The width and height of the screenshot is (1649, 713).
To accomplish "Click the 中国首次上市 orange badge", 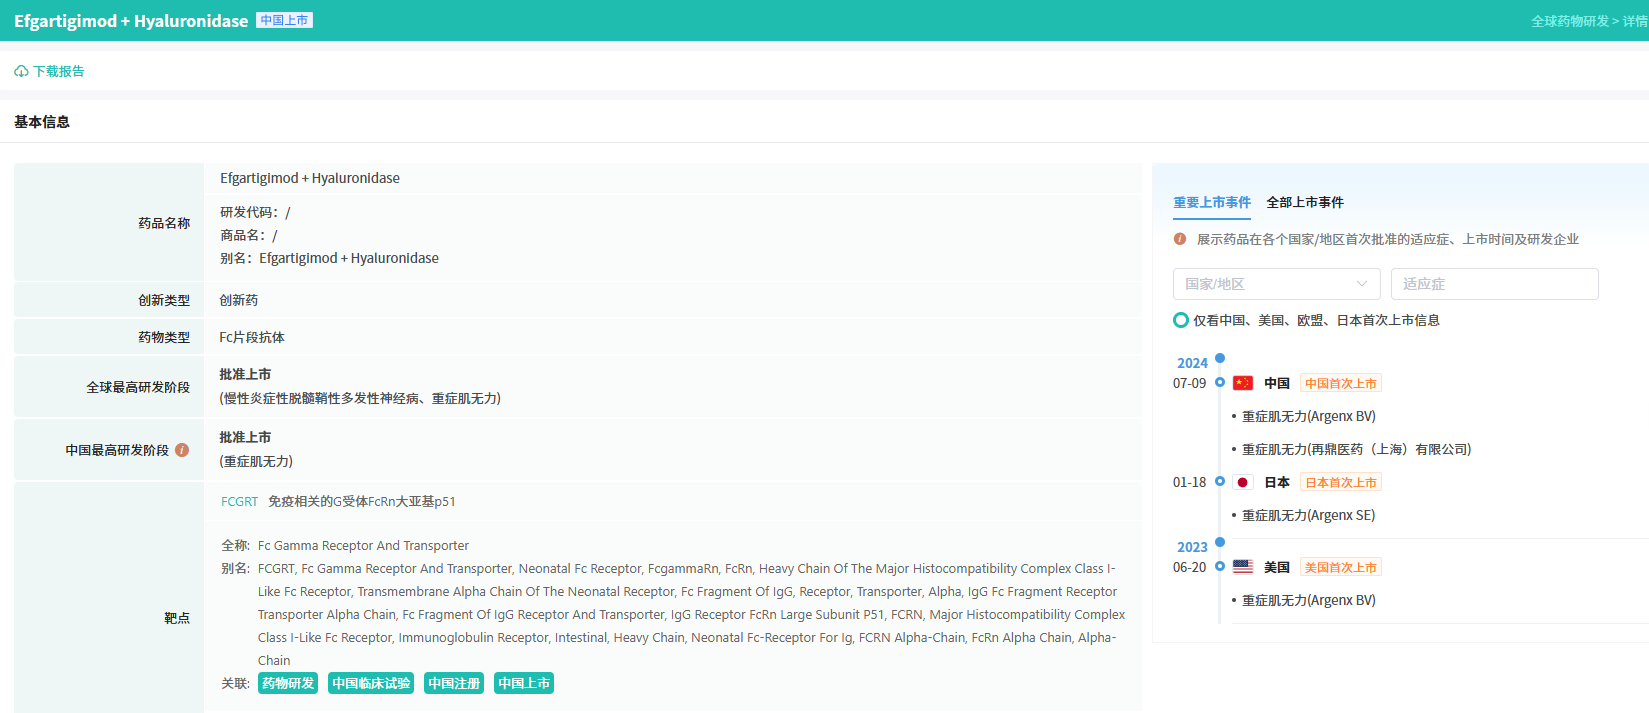I will pos(1341,383).
